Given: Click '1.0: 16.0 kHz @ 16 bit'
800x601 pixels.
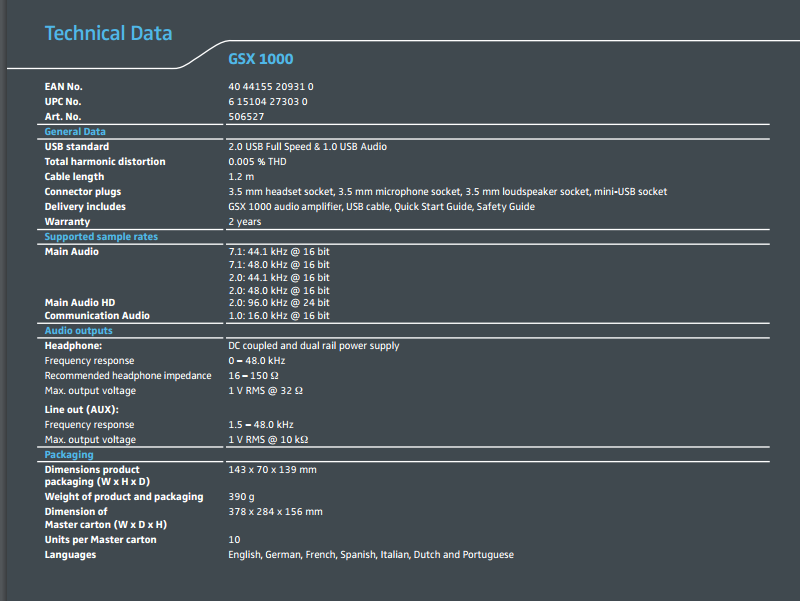Looking at the screenshot, I should [279, 316].
